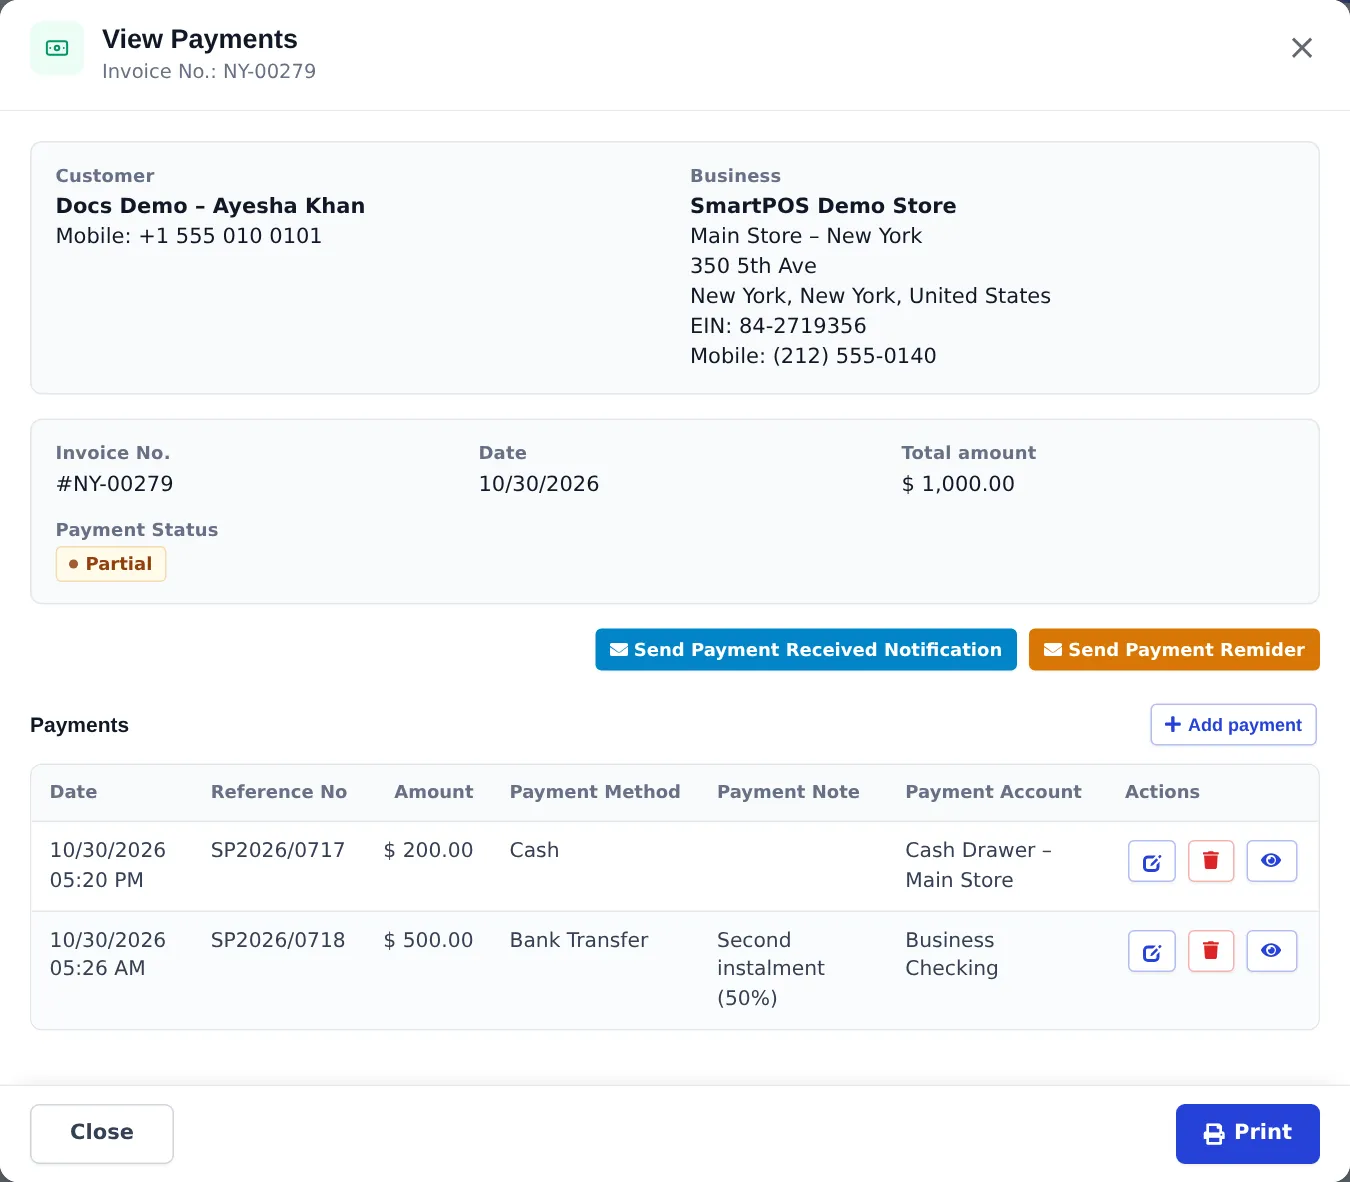The height and width of the screenshot is (1182, 1350).
Task: Click New York, New York, United States line
Action: pyautogui.click(x=870, y=296)
